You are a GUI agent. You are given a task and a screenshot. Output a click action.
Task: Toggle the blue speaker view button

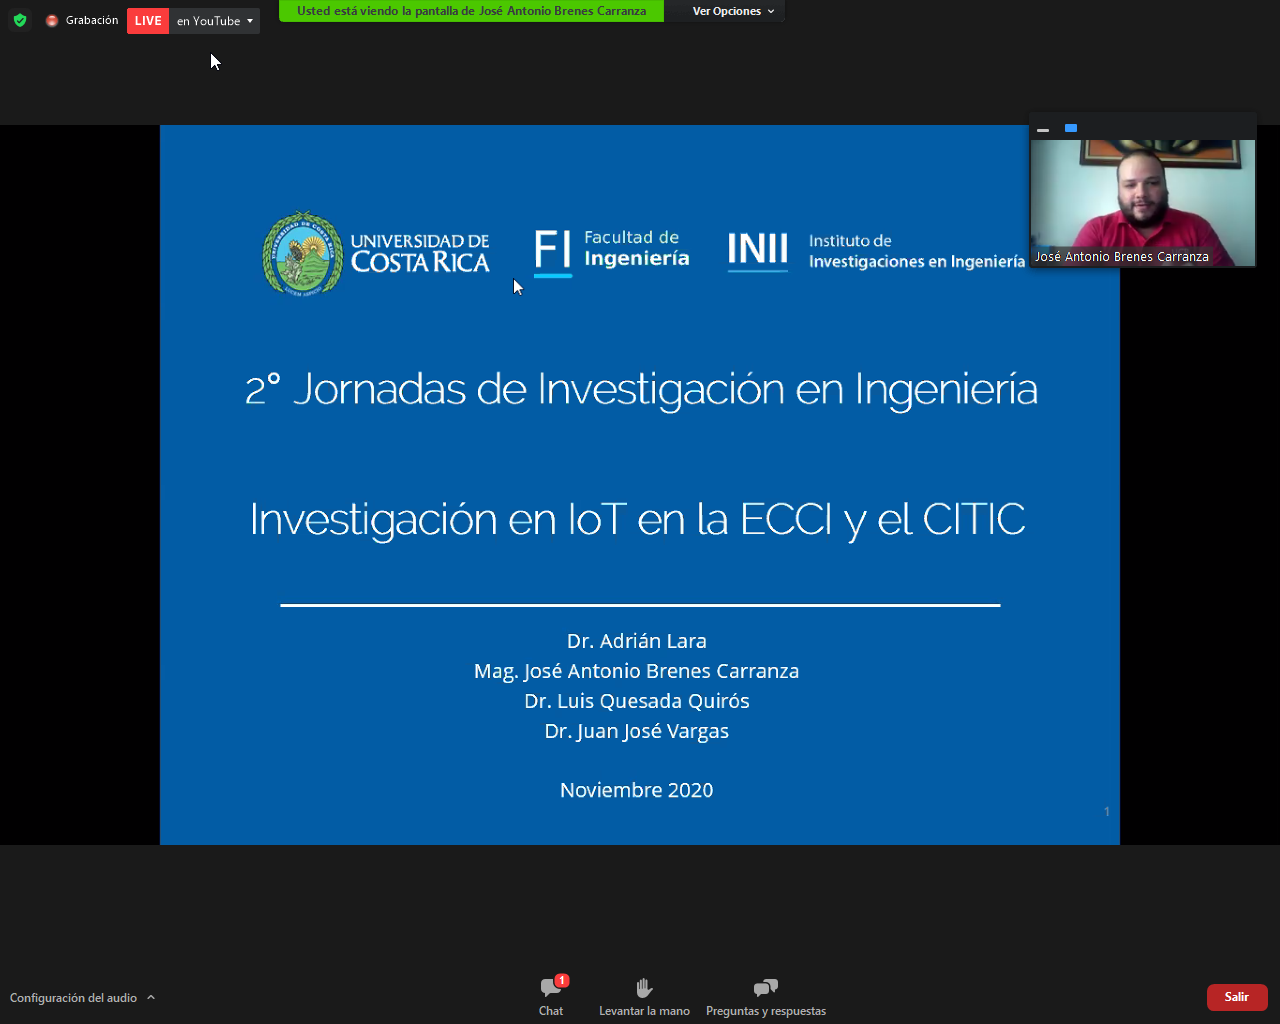pos(1071,128)
